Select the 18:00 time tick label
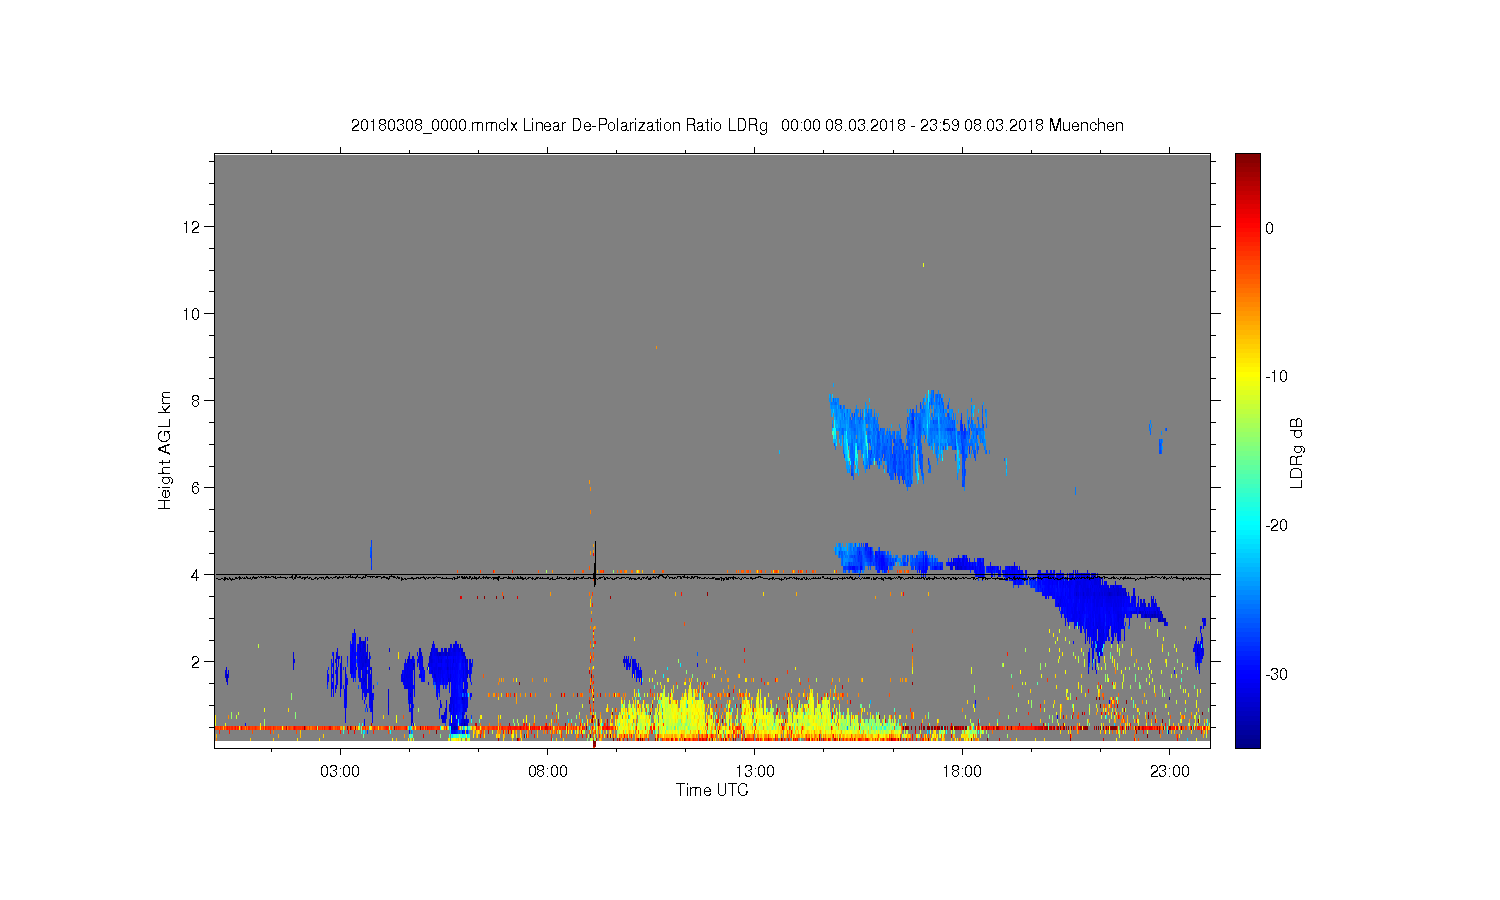This screenshot has width=1500, height=900. [x=962, y=772]
